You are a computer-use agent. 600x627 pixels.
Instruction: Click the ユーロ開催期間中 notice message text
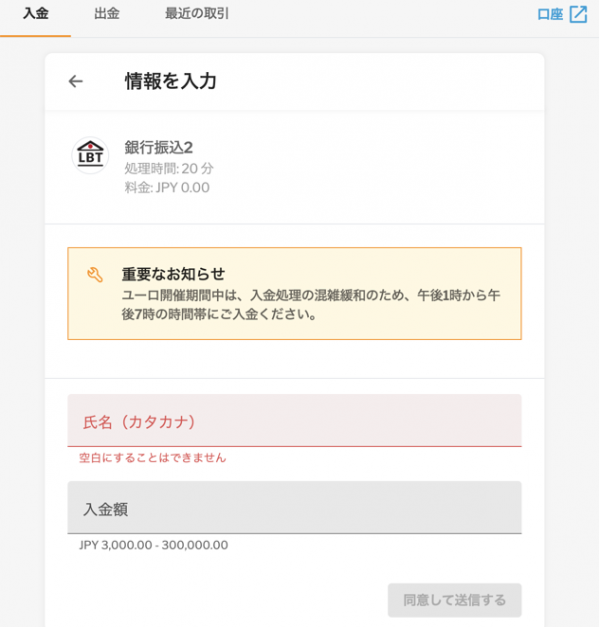311,305
